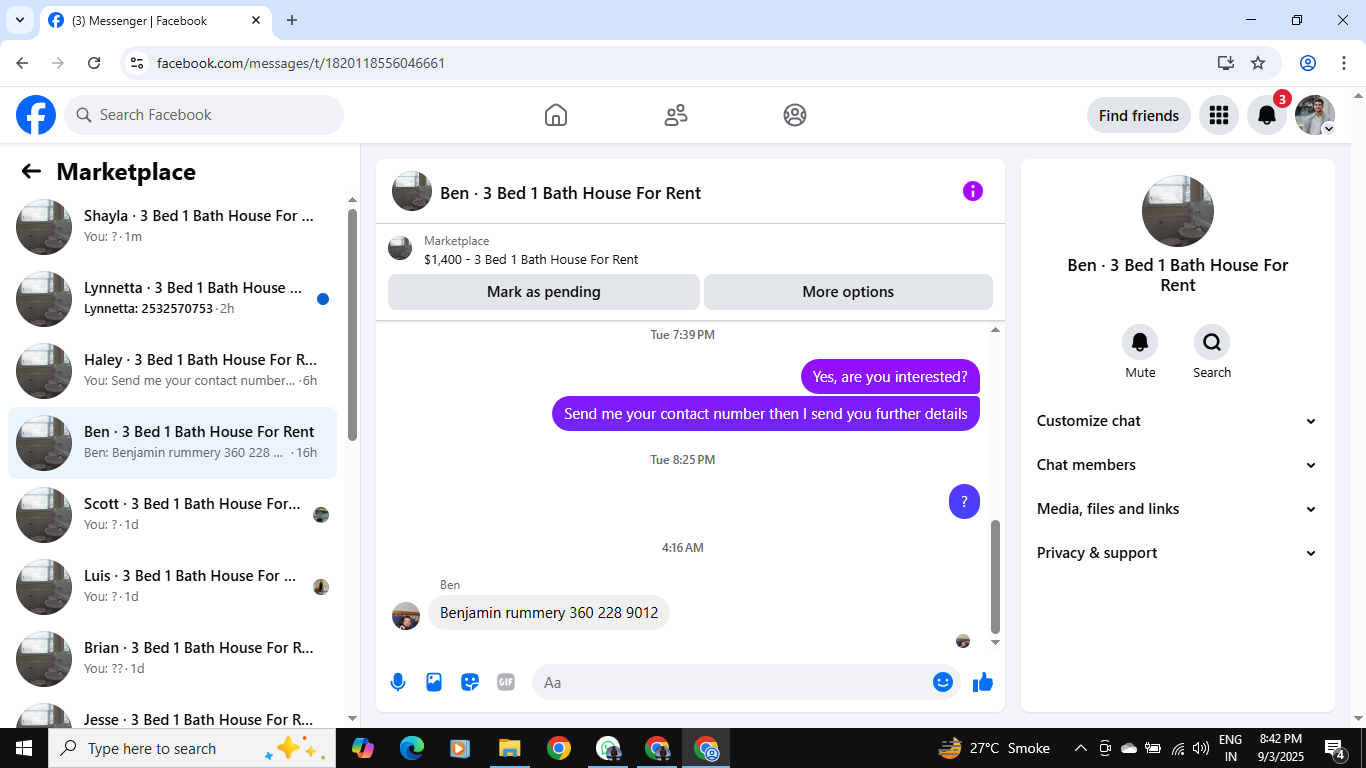This screenshot has height=768, width=1366.
Task: Open Scott's conversation in the list
Action: tap(172, 515)
